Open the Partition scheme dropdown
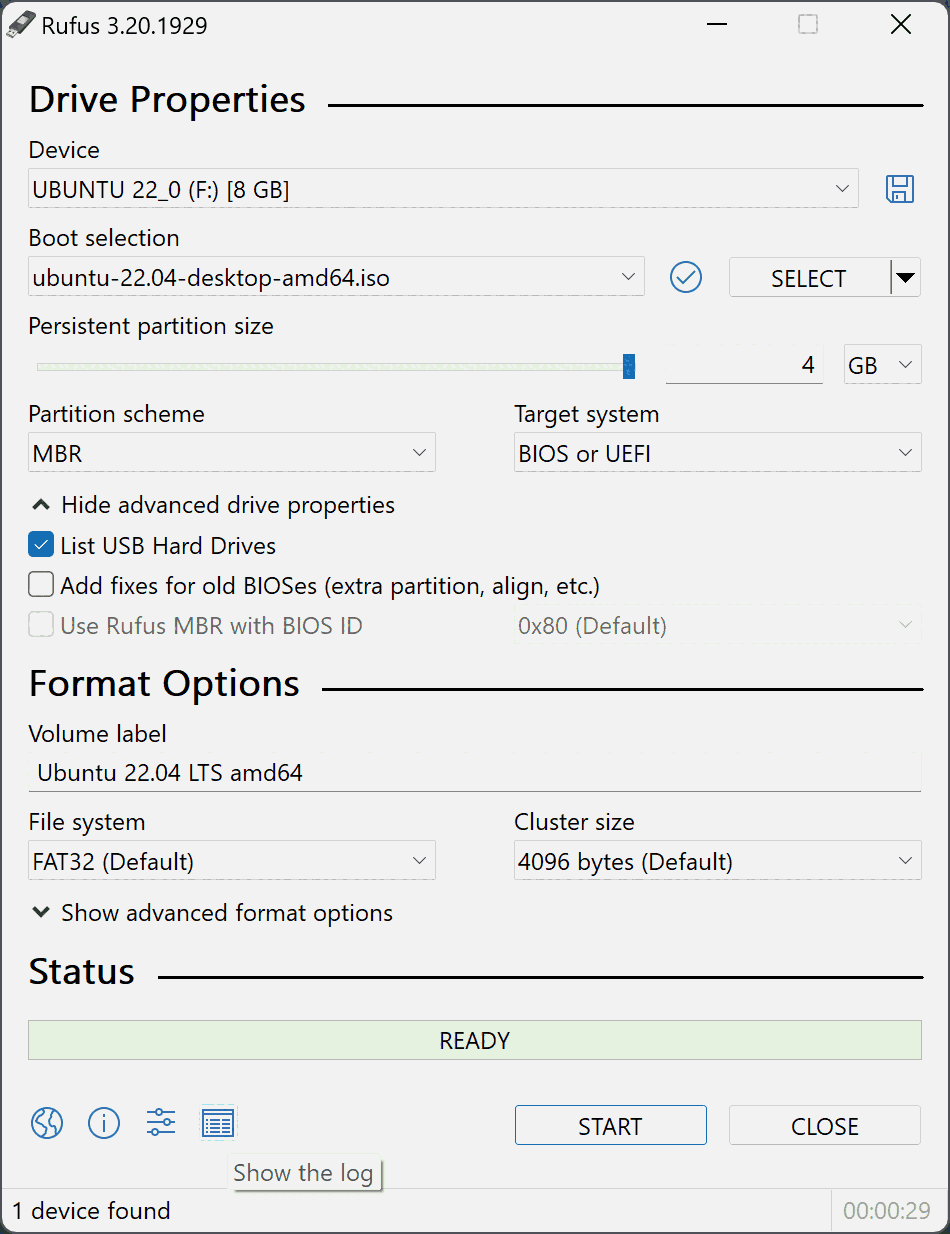This screenshot has height=1234, width=950. [x=231, y=452]
